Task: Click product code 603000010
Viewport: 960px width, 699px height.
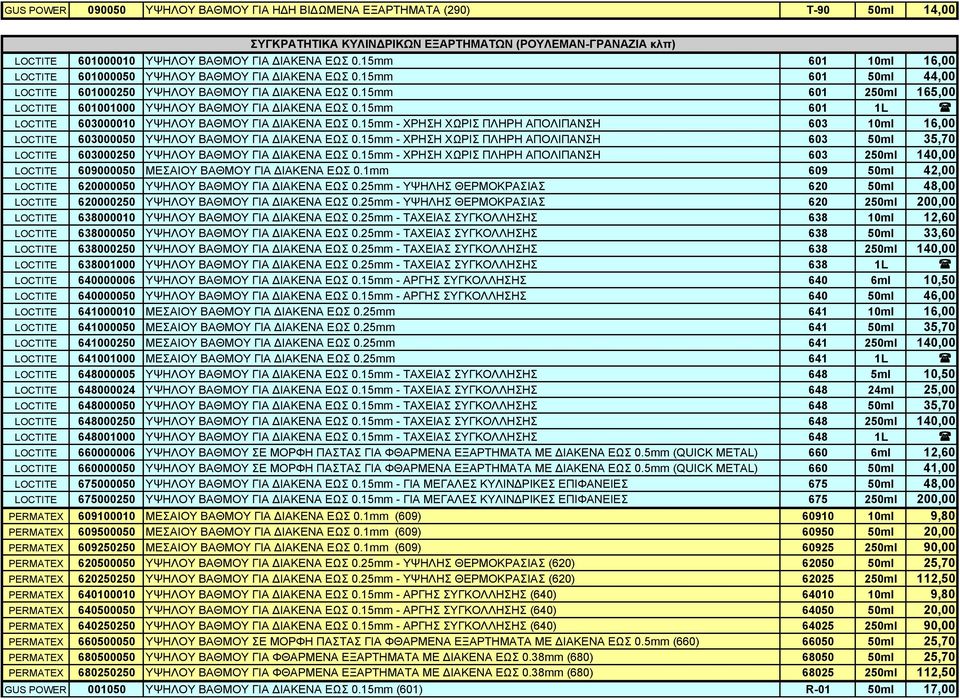Action: pyautogui.click(x=107, y=124)
